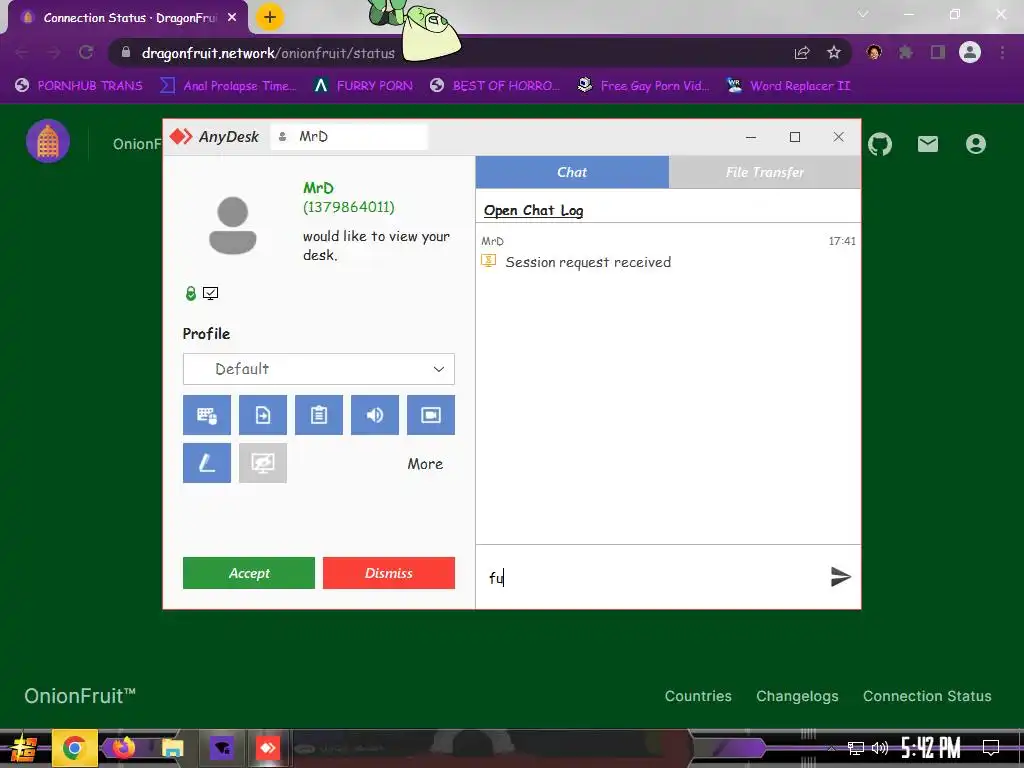The height and width of the screenshot is (768, 1024).
Task: Open the notification center icon
Action: [991, 748]
